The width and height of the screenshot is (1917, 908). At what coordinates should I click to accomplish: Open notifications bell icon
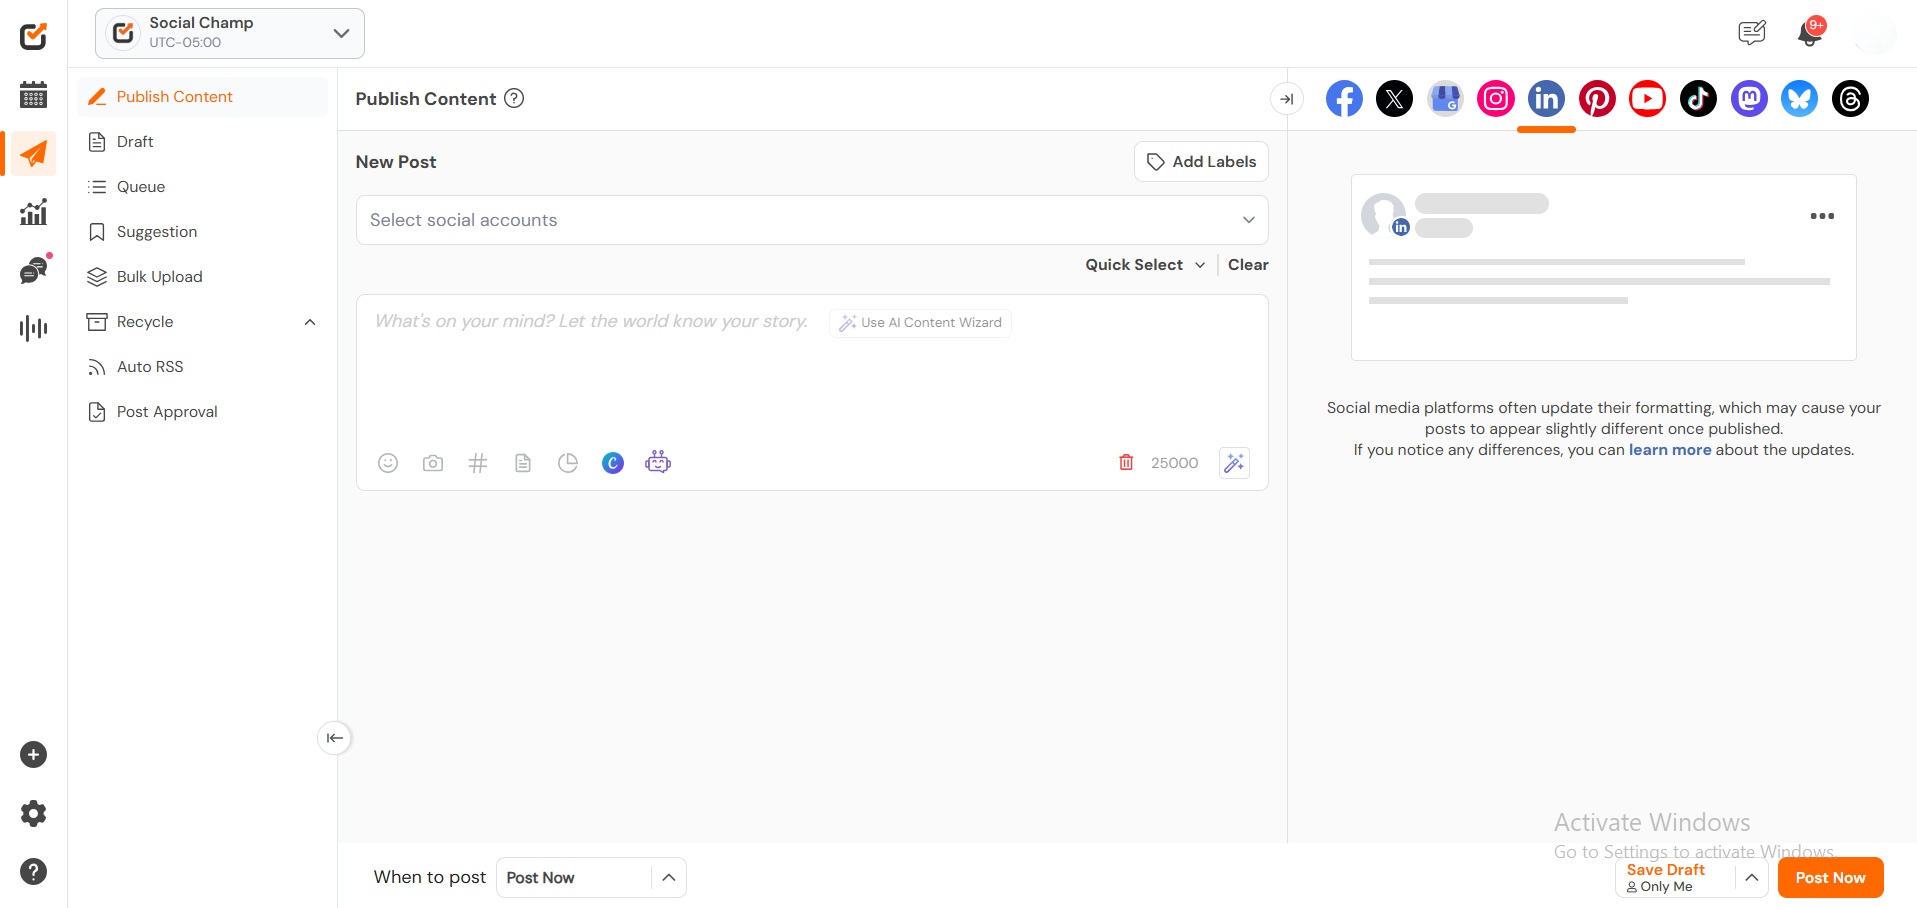point(1808,34)
